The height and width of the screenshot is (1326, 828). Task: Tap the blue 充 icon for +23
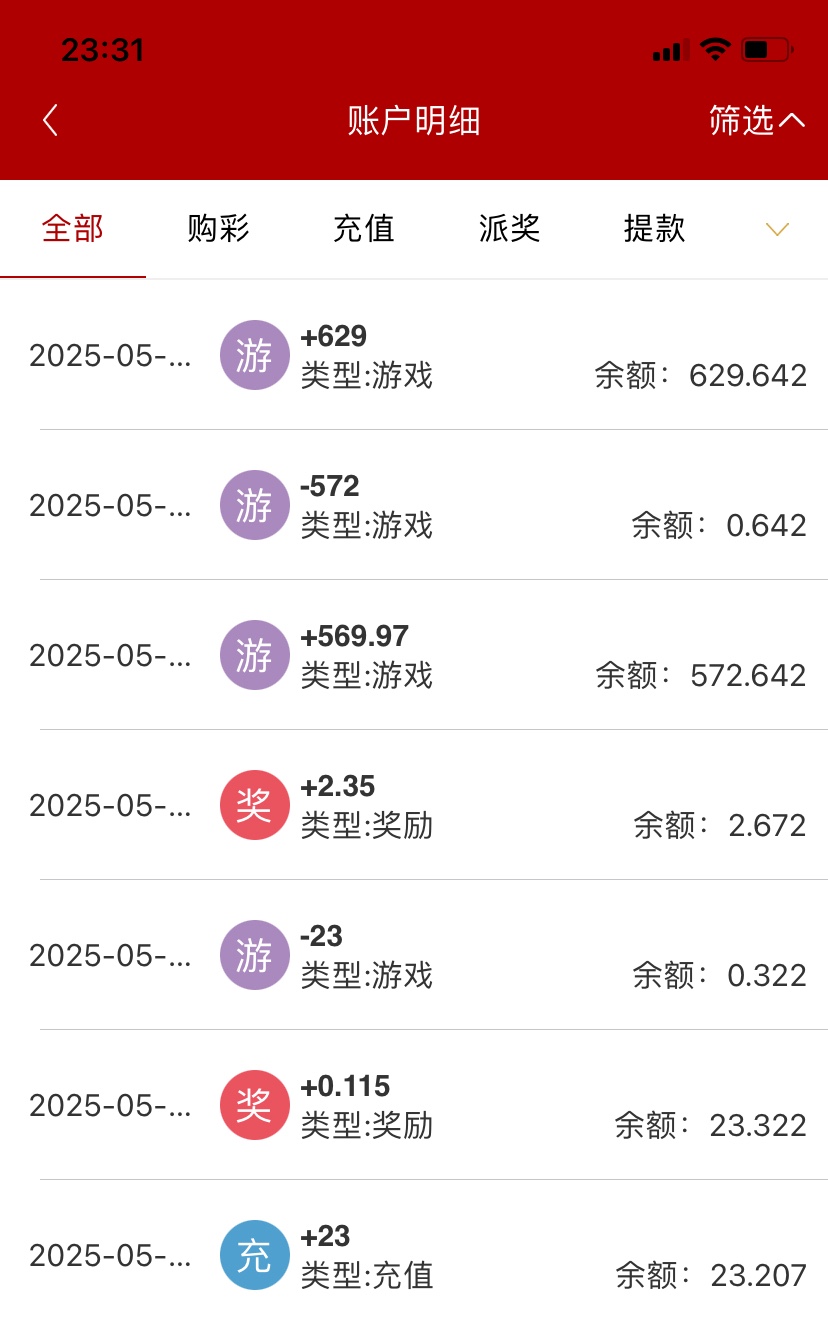coord(254,1255)
